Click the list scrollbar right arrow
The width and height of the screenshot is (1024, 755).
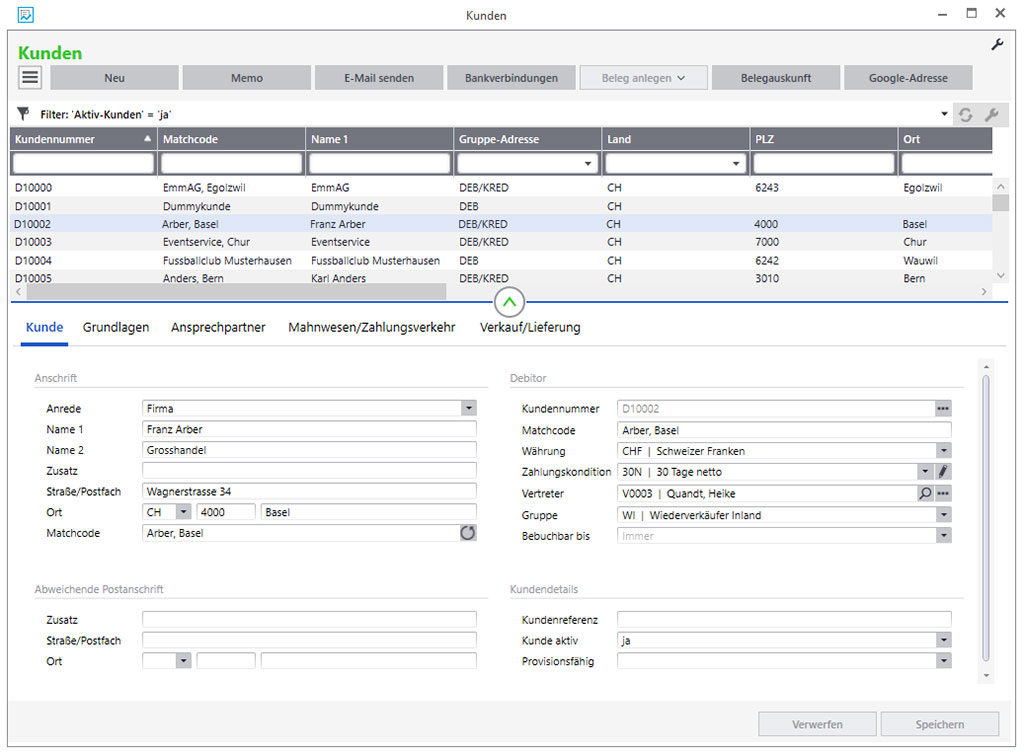coord(984,291)
